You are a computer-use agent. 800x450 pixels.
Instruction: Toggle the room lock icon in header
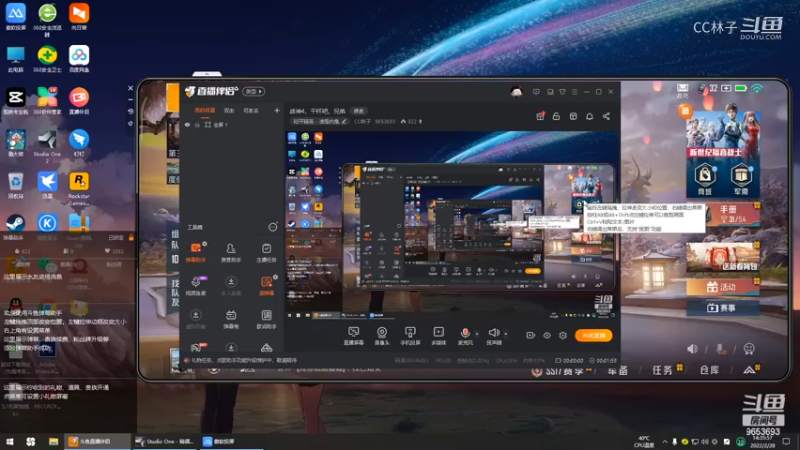pos(556,116)
